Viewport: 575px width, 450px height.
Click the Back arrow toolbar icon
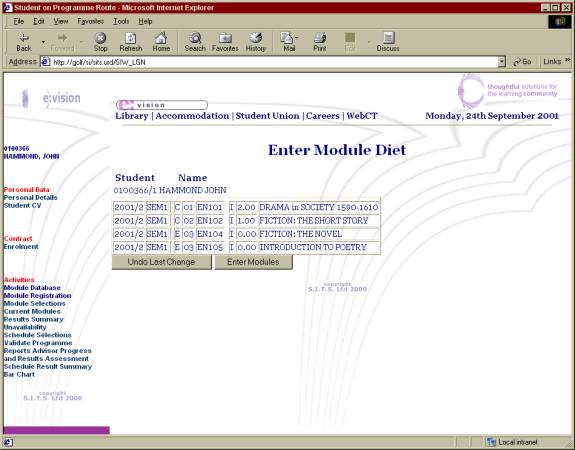click(24, 38)
